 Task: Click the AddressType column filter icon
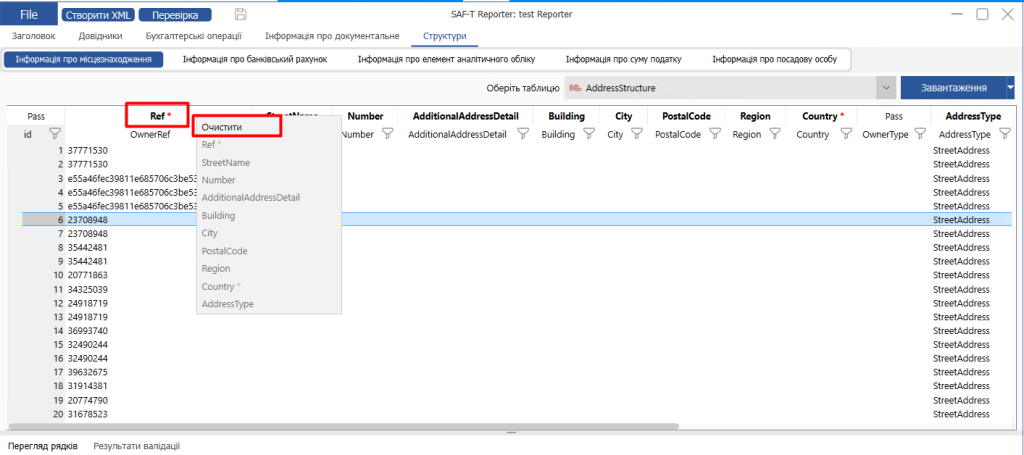click(1004, 134)
